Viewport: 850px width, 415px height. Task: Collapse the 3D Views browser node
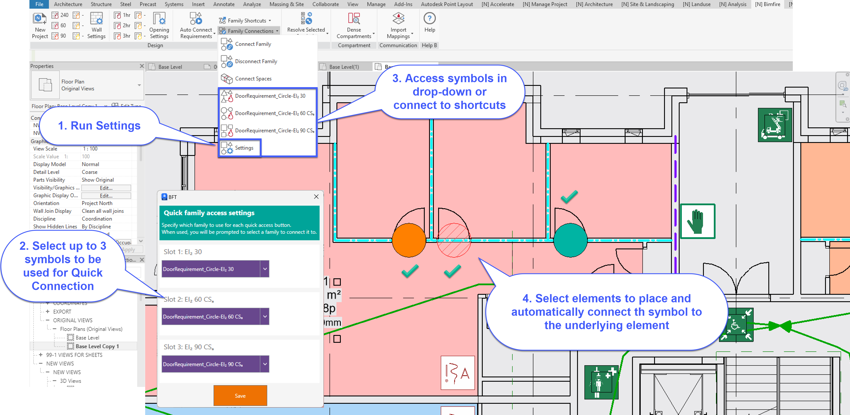(x=54, y=381)
